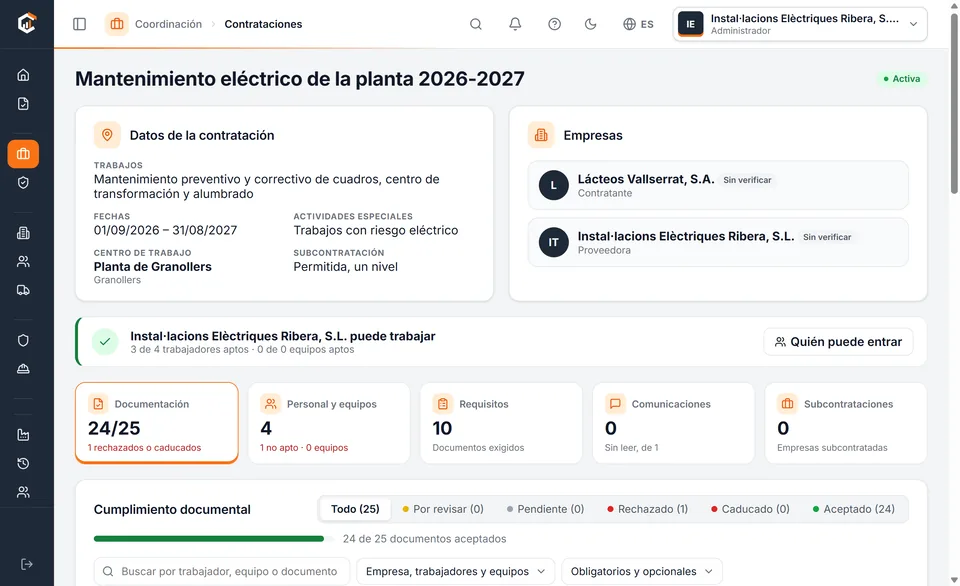Open Planta de Granollers work center
The width and height of the screenshot is (960, 586).
pos(152,266)
